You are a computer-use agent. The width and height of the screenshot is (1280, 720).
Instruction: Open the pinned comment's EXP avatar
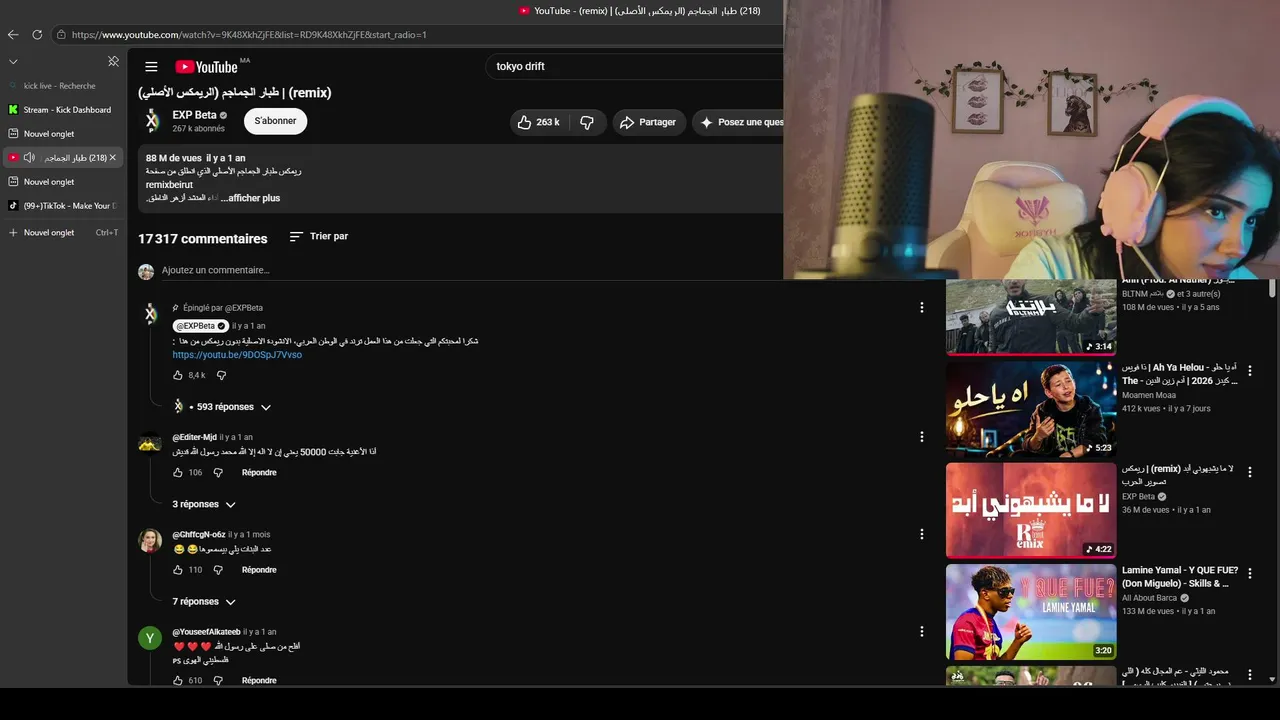click(150, 314)
